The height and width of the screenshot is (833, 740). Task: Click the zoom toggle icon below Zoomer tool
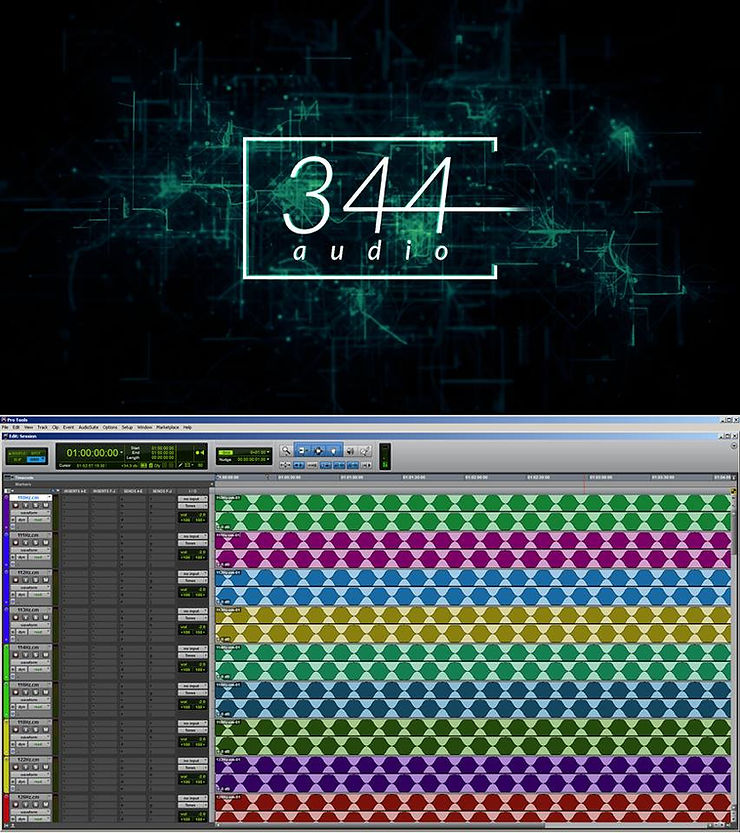pyautogui.click(x=285, y=465)
